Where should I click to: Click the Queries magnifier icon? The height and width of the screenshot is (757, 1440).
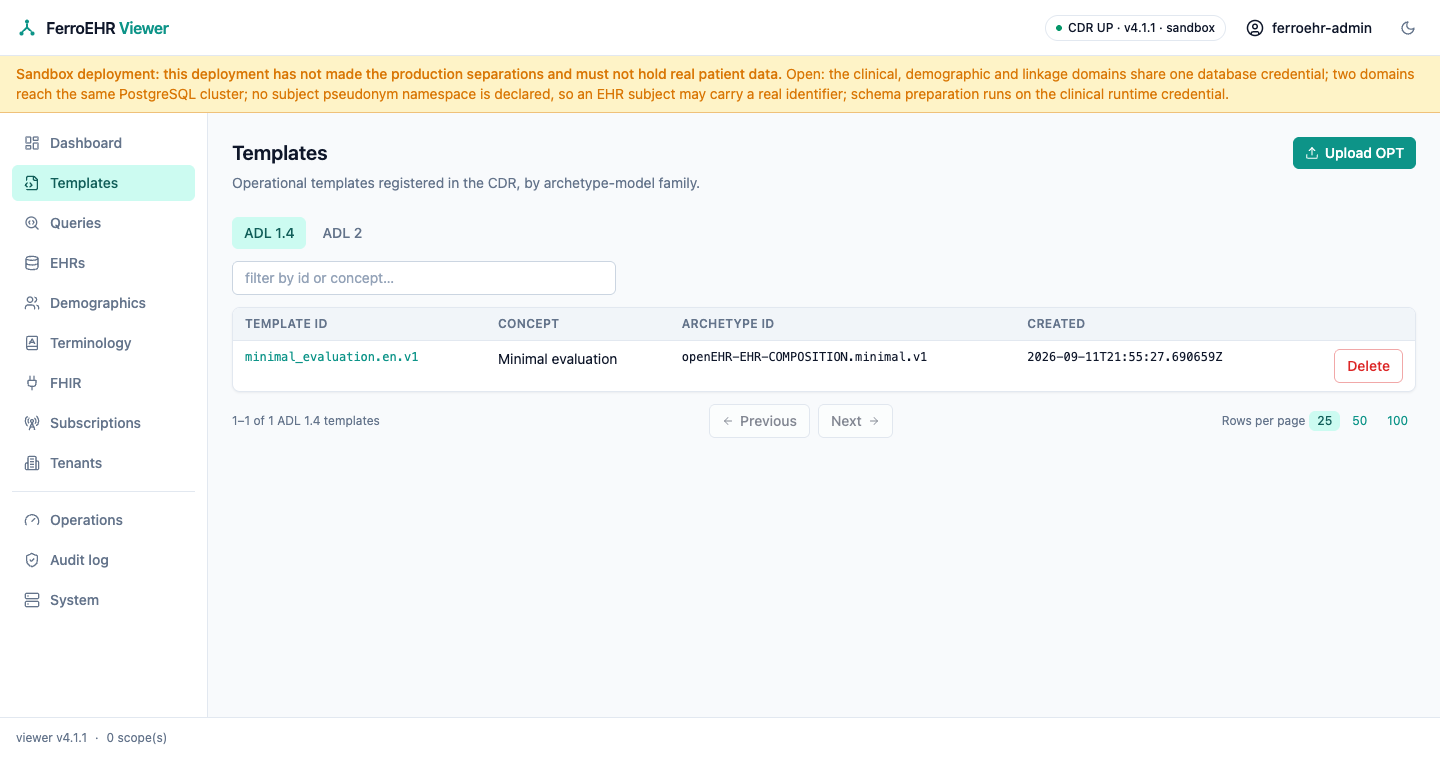pyautogui.click(x=32, y=223)
